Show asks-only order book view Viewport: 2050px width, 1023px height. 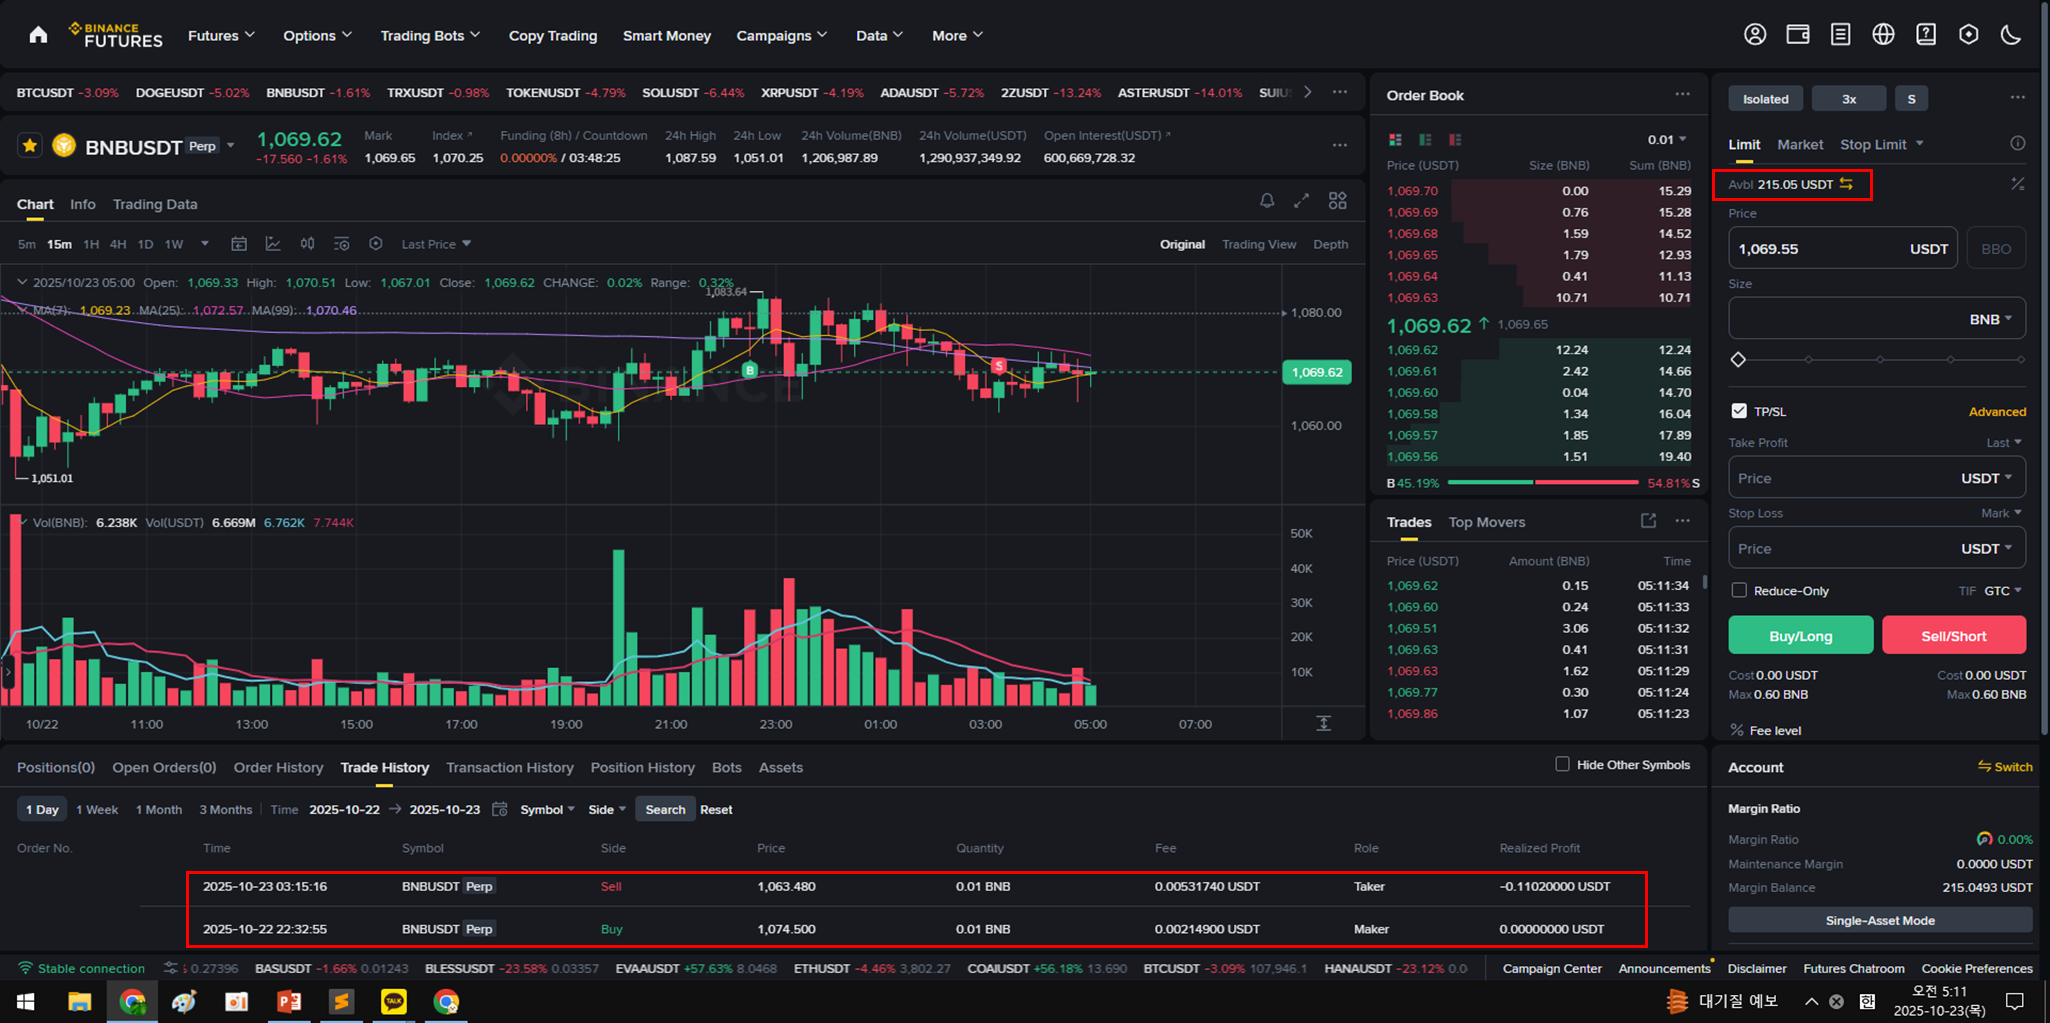click(1455, 139)
